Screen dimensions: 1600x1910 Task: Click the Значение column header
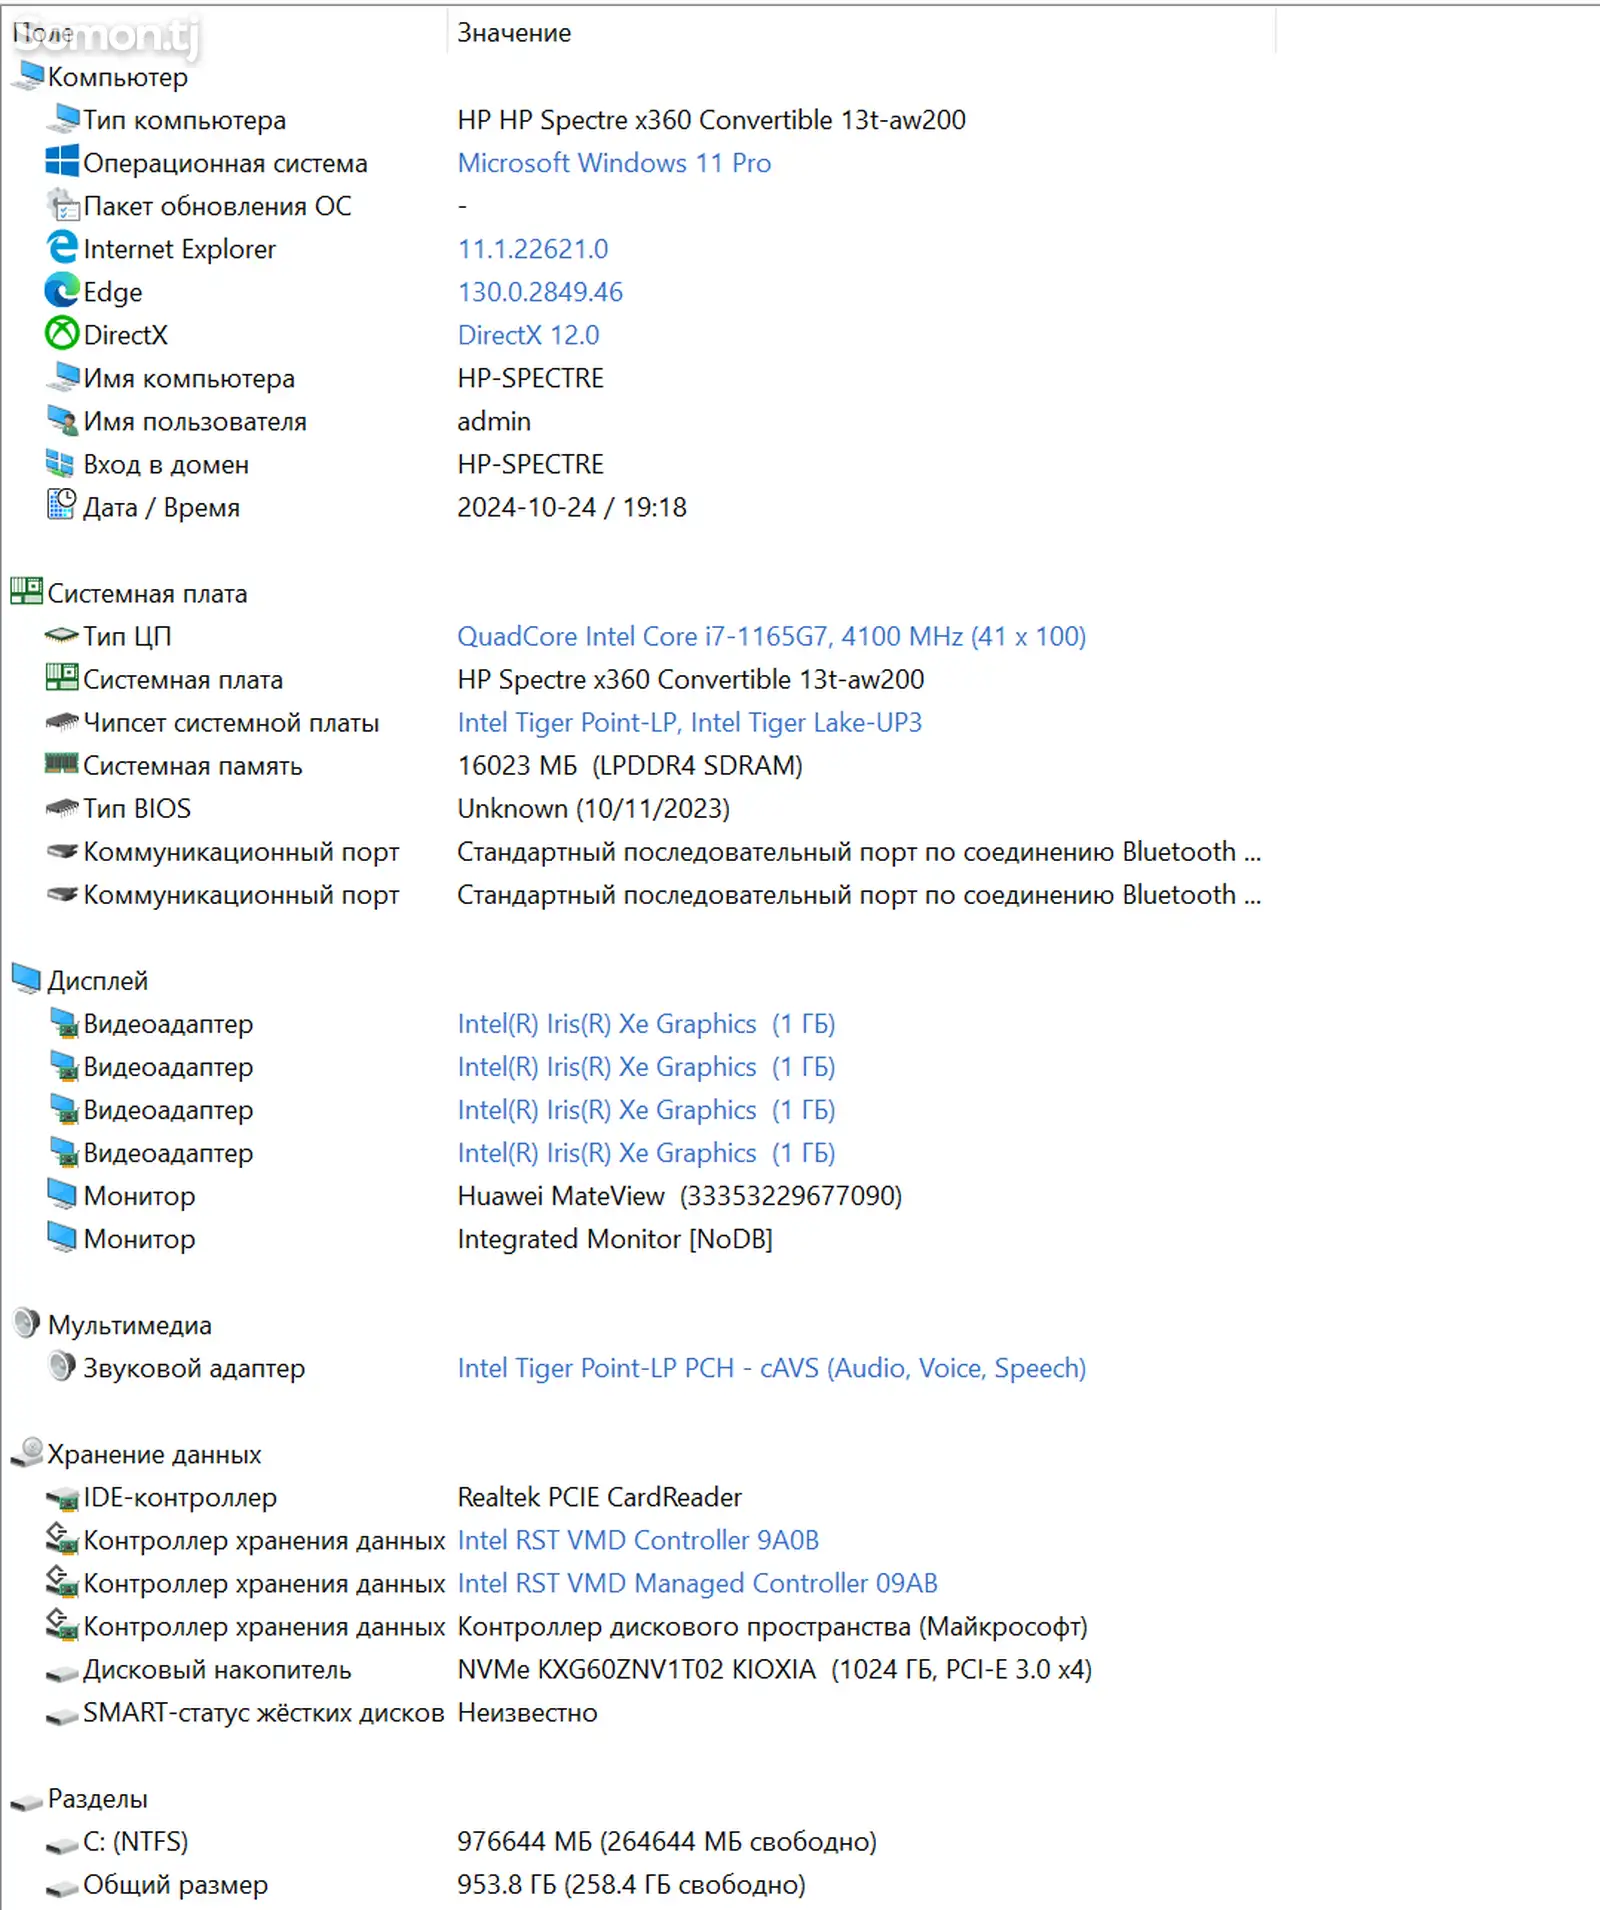tap(861, 33)
